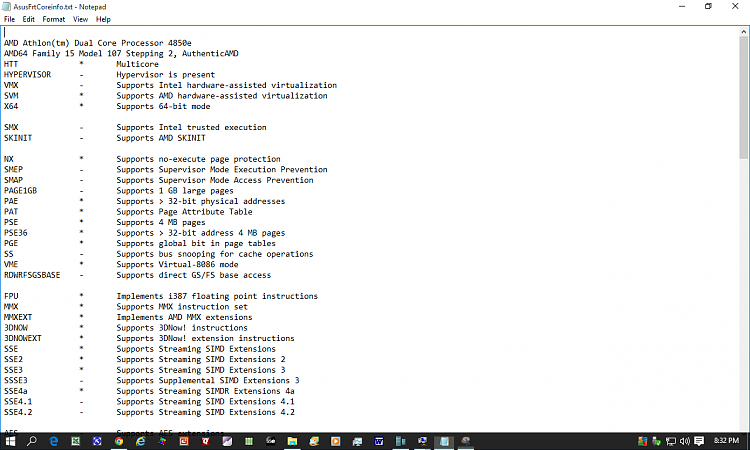The height and width of the screenshot is (450, 750).
Task: Open the Edit menu
Action: (x=28, y=19)
